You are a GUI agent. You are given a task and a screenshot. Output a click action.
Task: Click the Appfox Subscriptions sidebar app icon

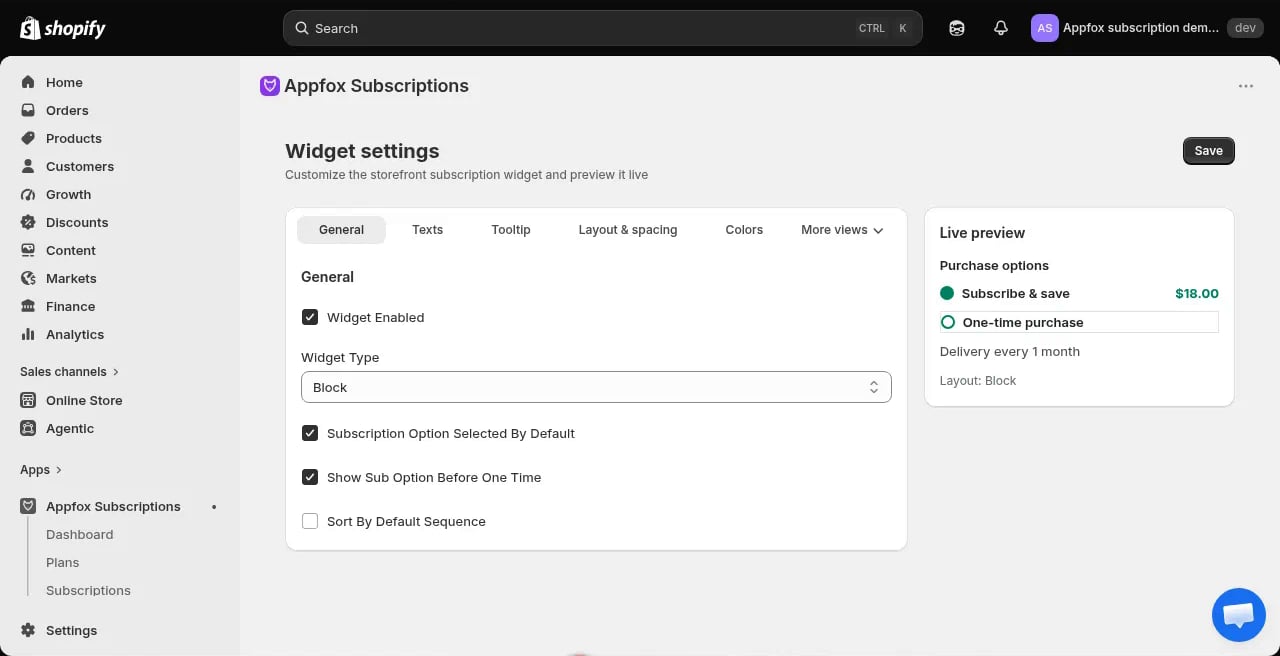(28, 506)
